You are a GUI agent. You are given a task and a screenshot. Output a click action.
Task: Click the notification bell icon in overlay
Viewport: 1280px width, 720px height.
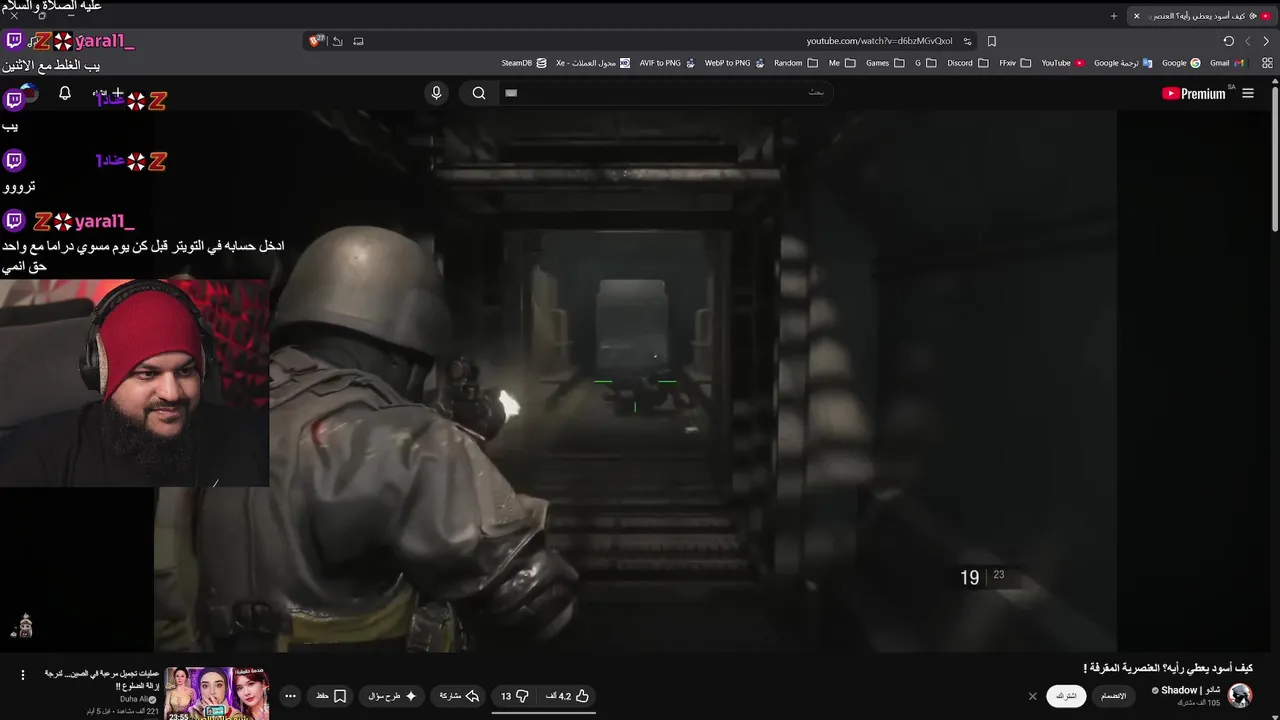tap(65, 93)
